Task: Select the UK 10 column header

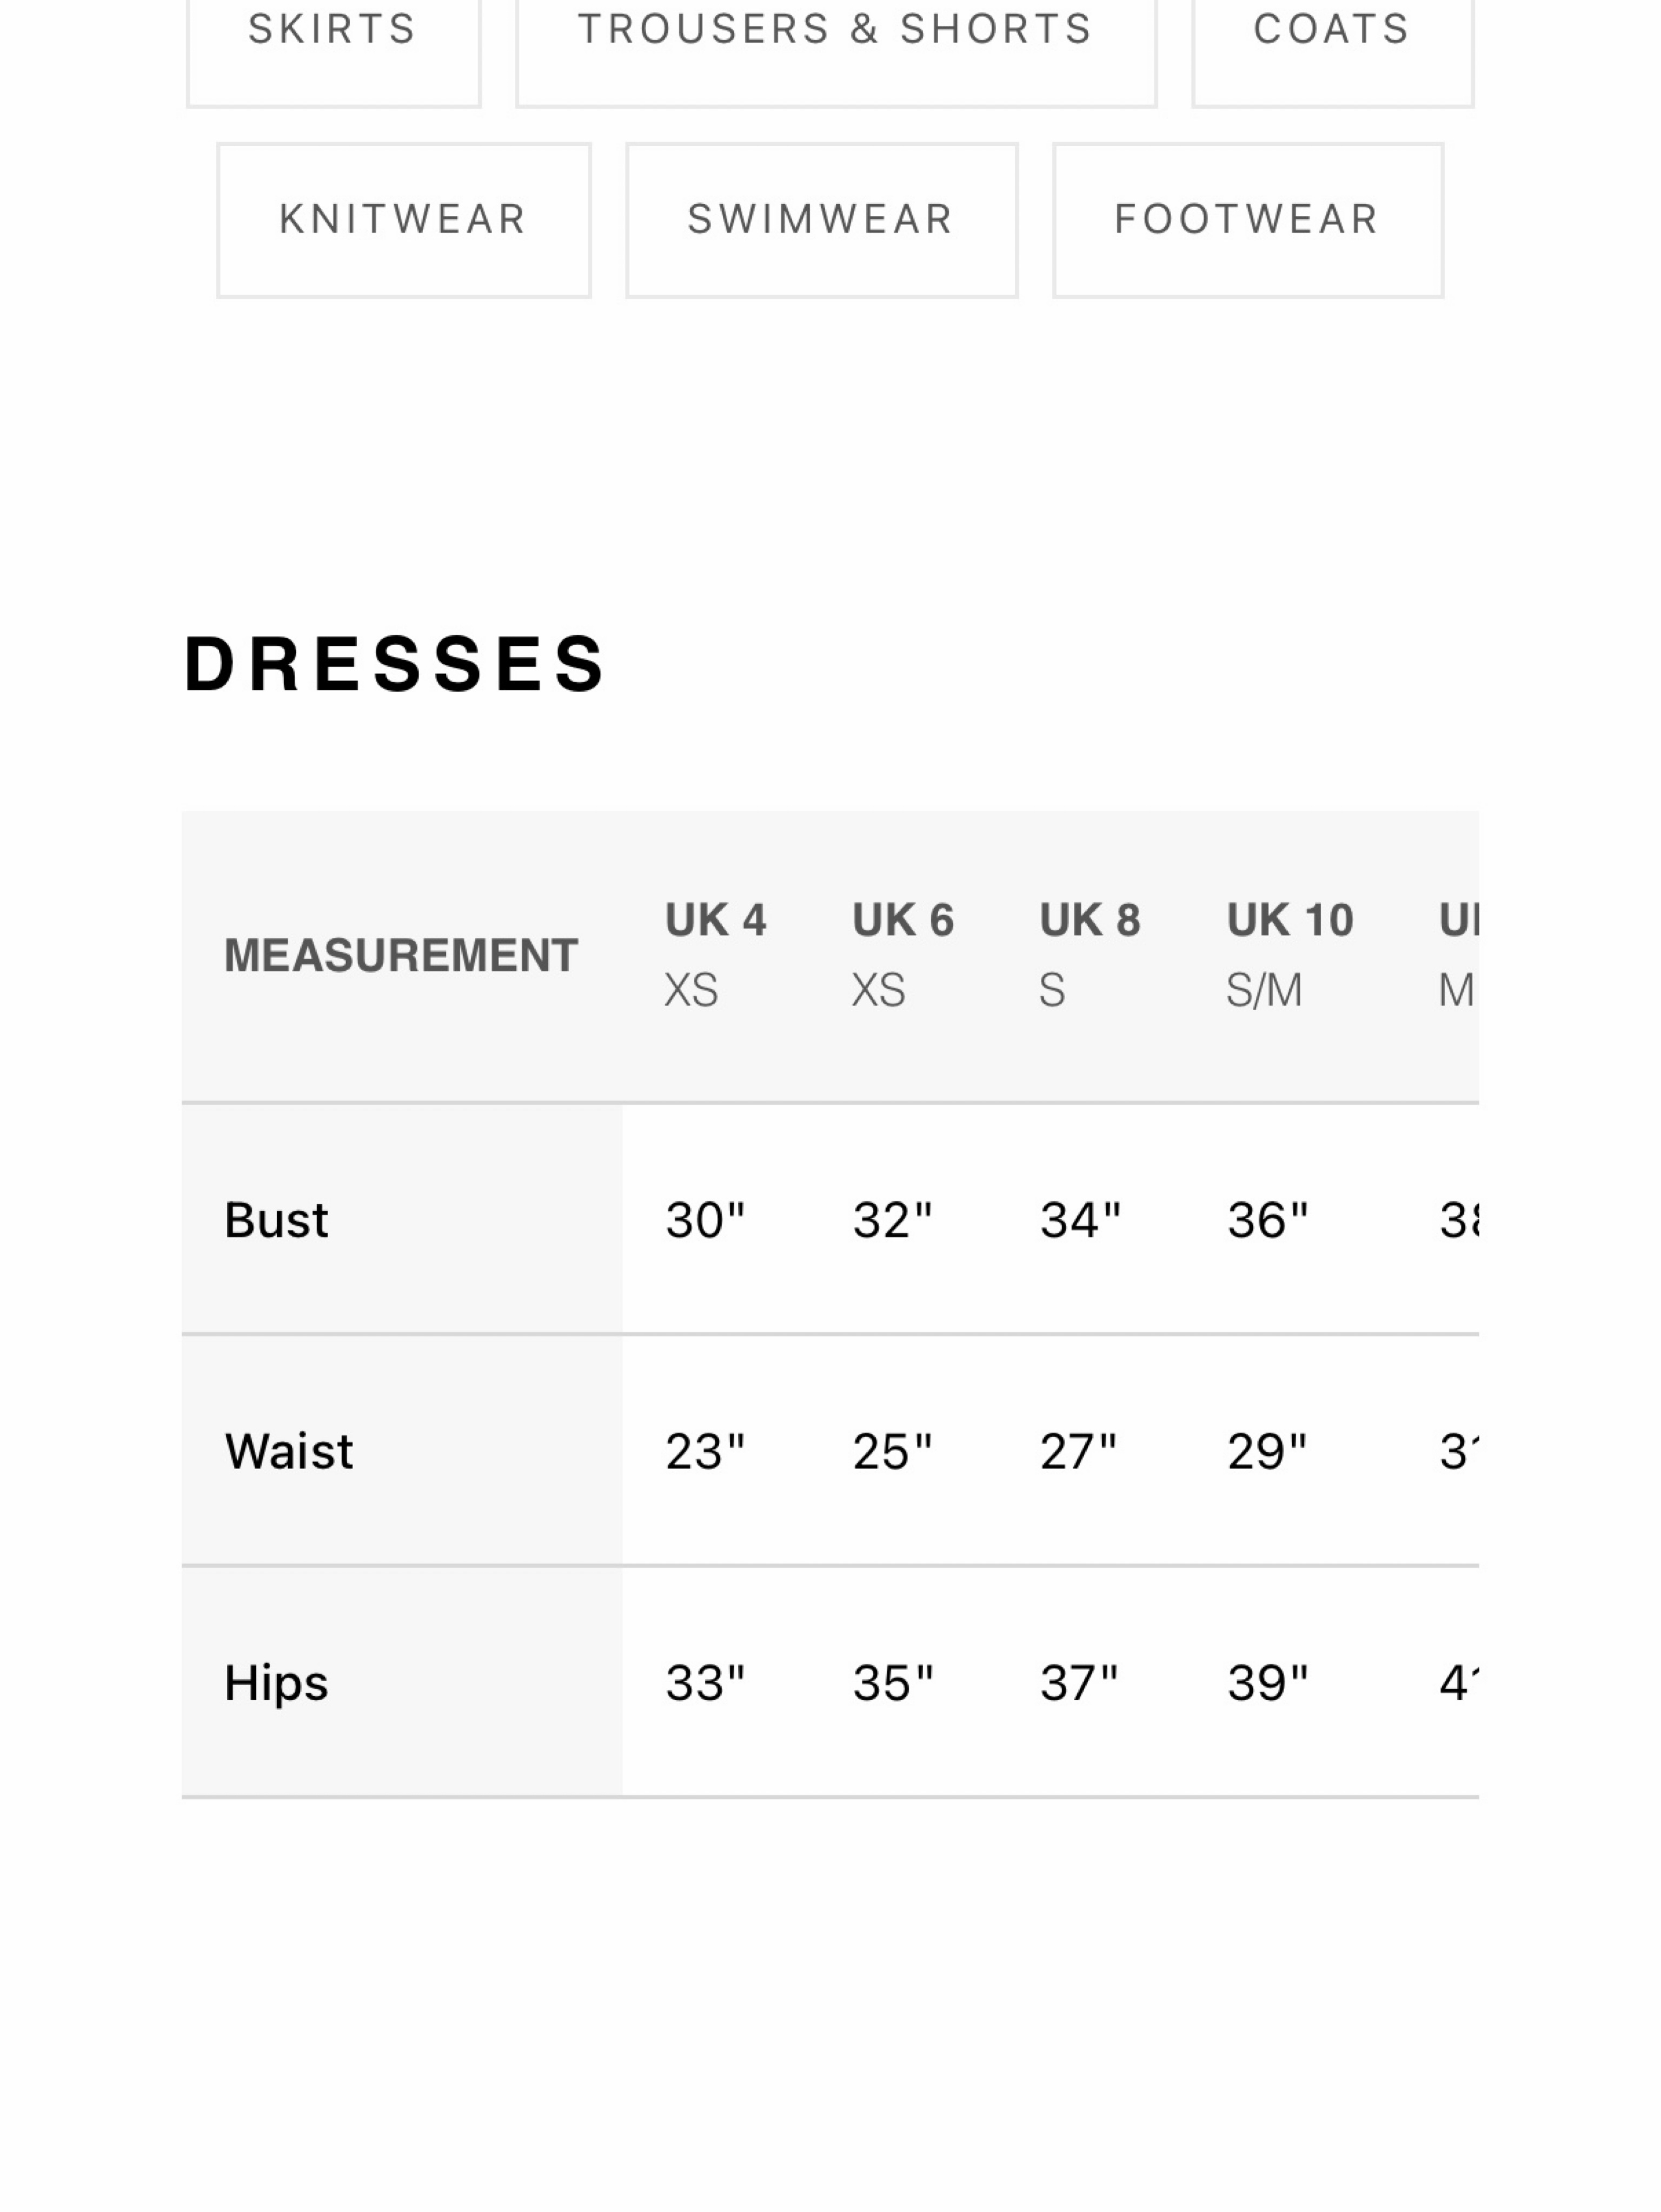Action: pos(1290,955)
